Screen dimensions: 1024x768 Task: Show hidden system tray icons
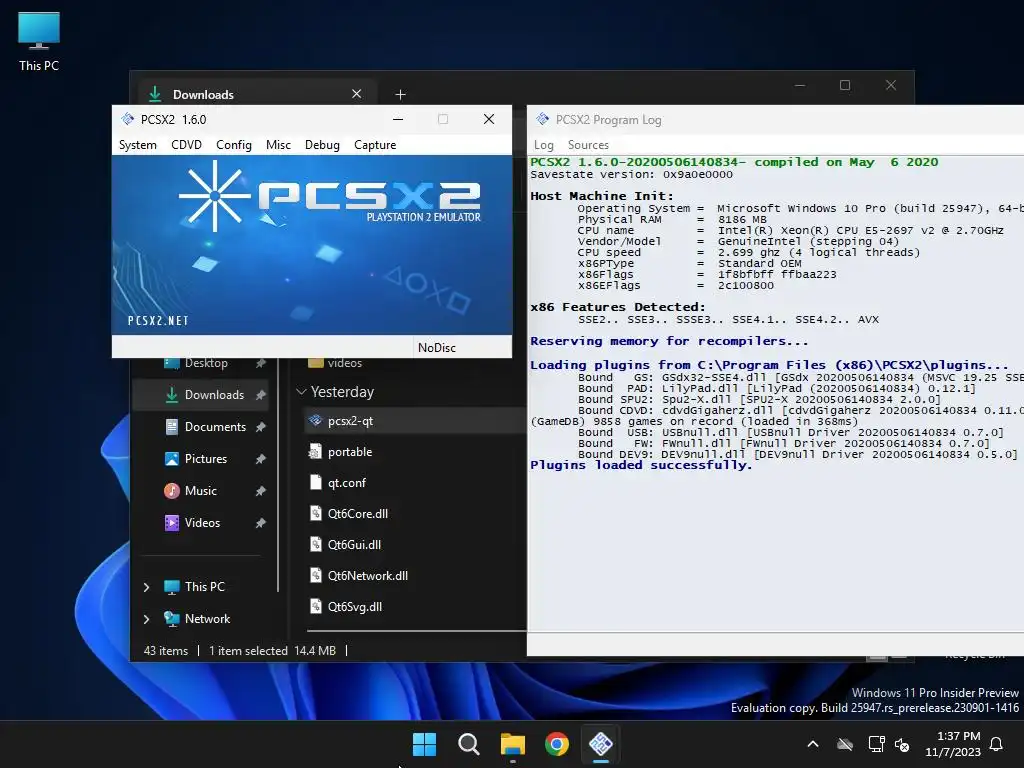[813, 744]
